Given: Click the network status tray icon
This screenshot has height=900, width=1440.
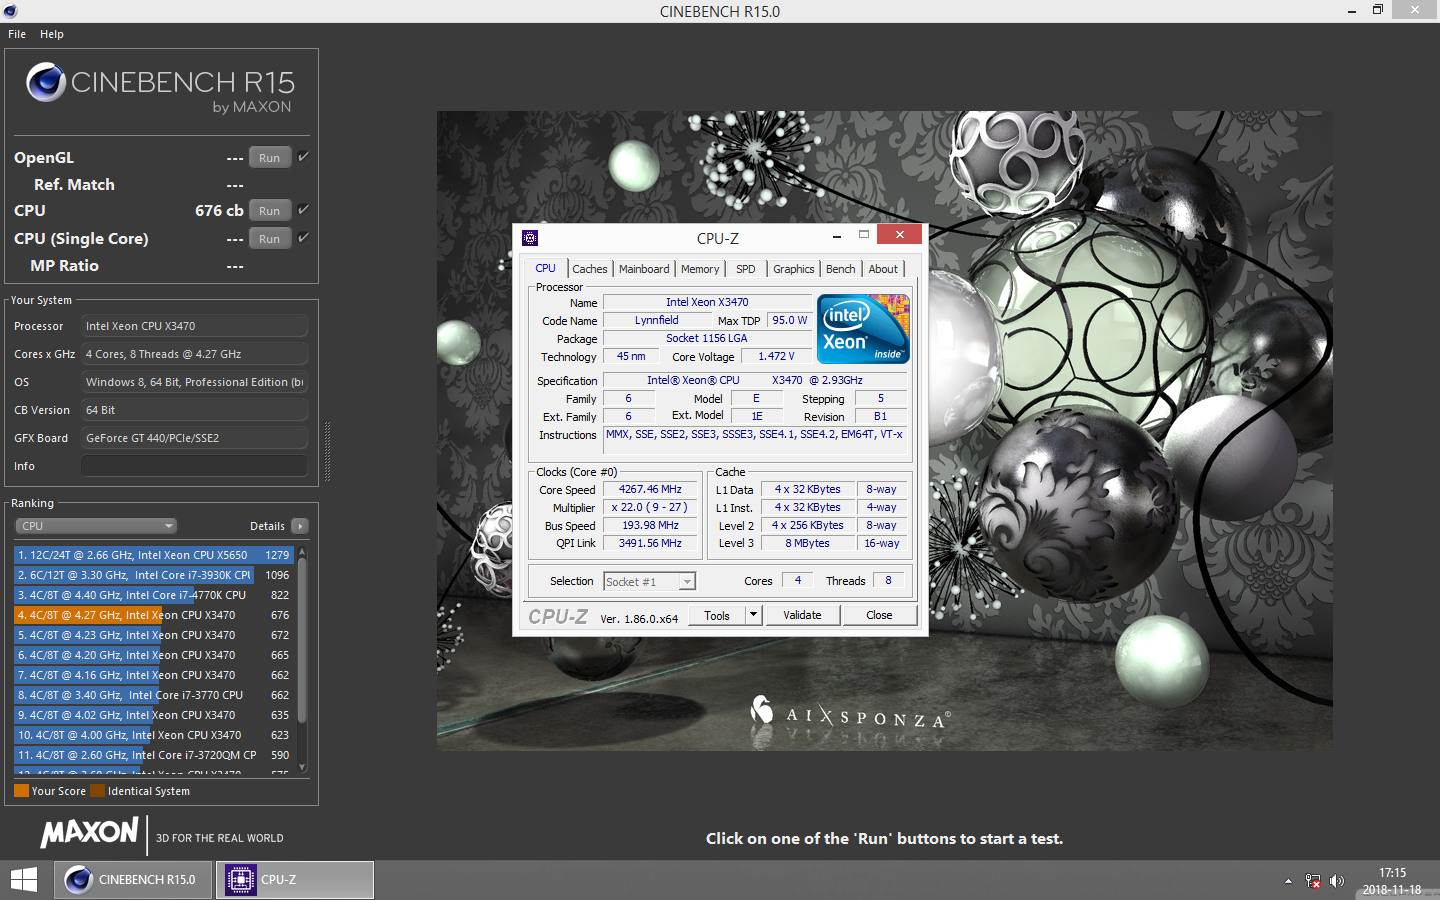Looking at the screenshot, I should point(1313,881).
